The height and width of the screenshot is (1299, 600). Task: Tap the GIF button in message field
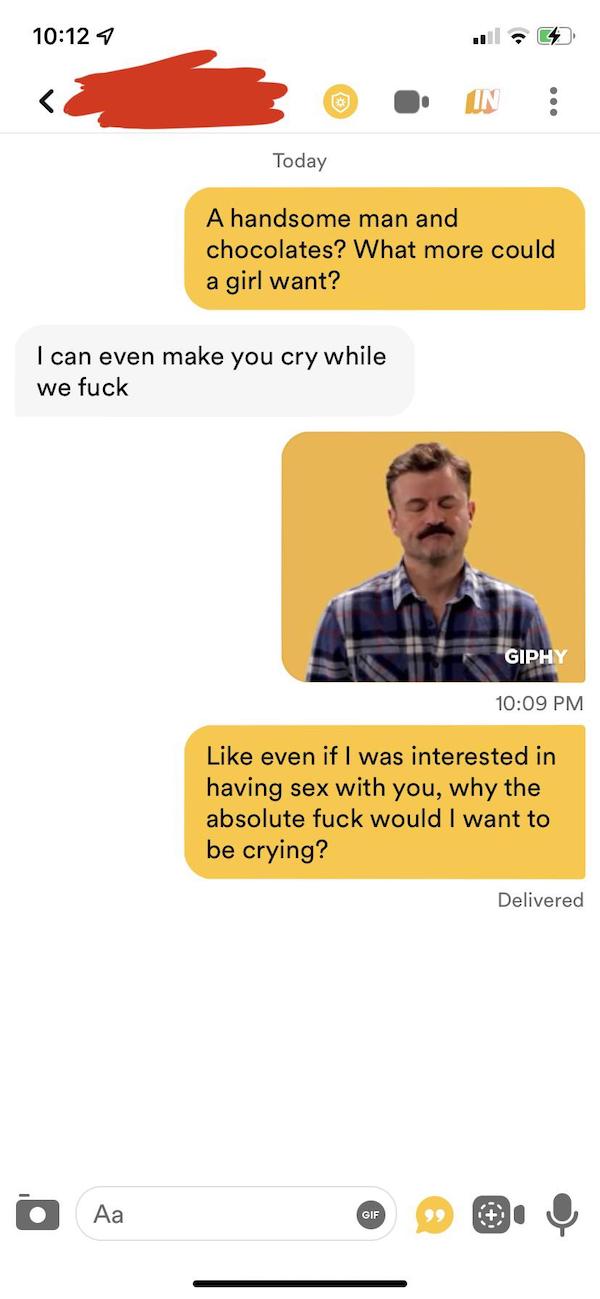372,1213
